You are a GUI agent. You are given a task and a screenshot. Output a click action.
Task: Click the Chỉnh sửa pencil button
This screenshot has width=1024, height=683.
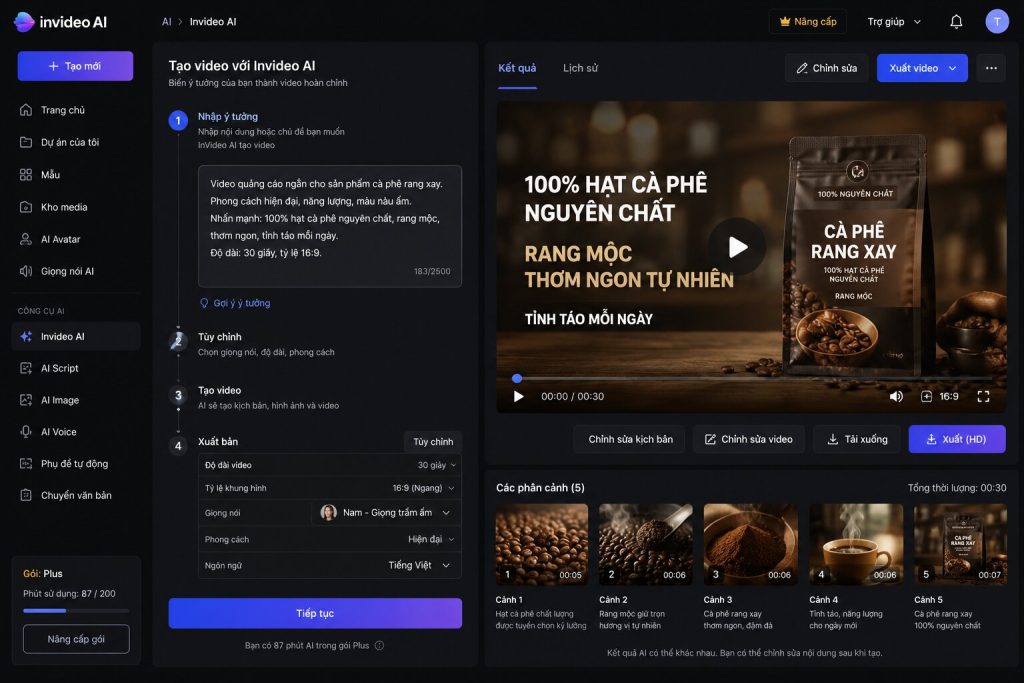pos(826,68)
